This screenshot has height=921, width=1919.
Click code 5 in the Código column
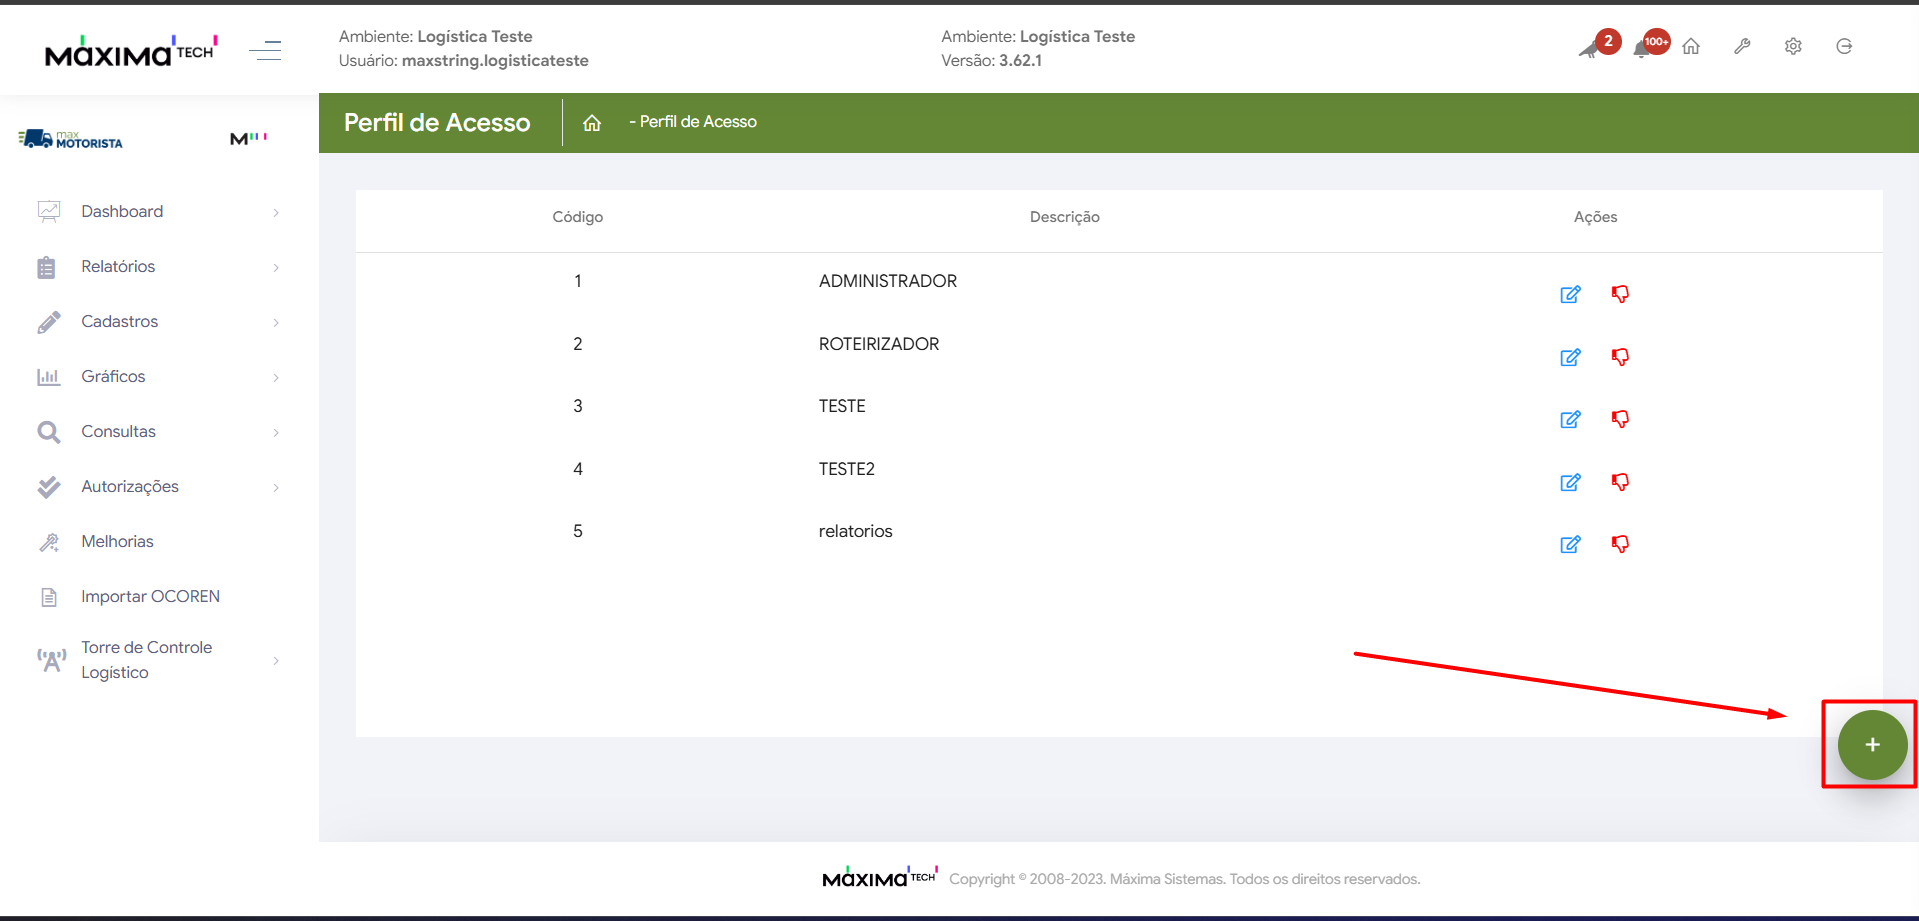[x=578, y=531]
